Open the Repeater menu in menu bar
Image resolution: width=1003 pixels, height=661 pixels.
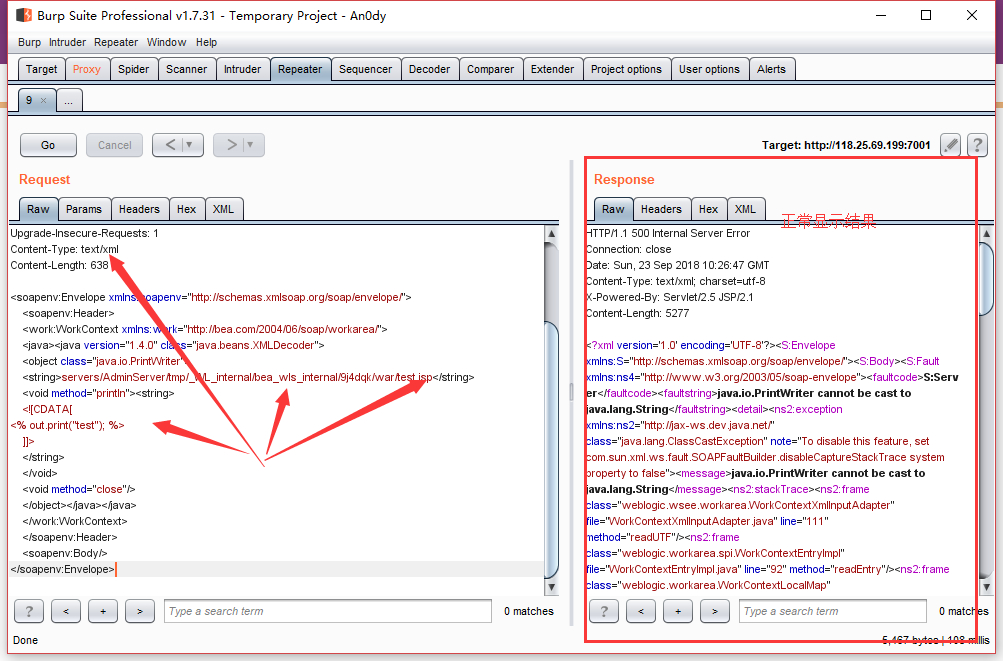(x=116, y=42)
